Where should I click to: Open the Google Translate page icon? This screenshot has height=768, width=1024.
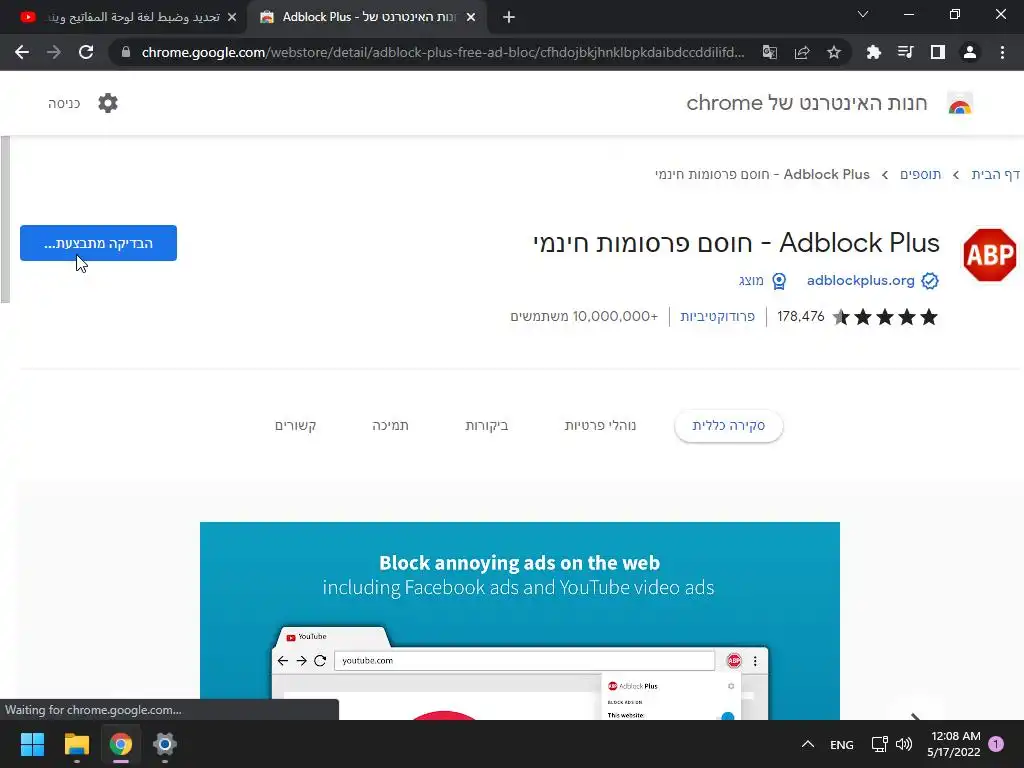(770, 52)
